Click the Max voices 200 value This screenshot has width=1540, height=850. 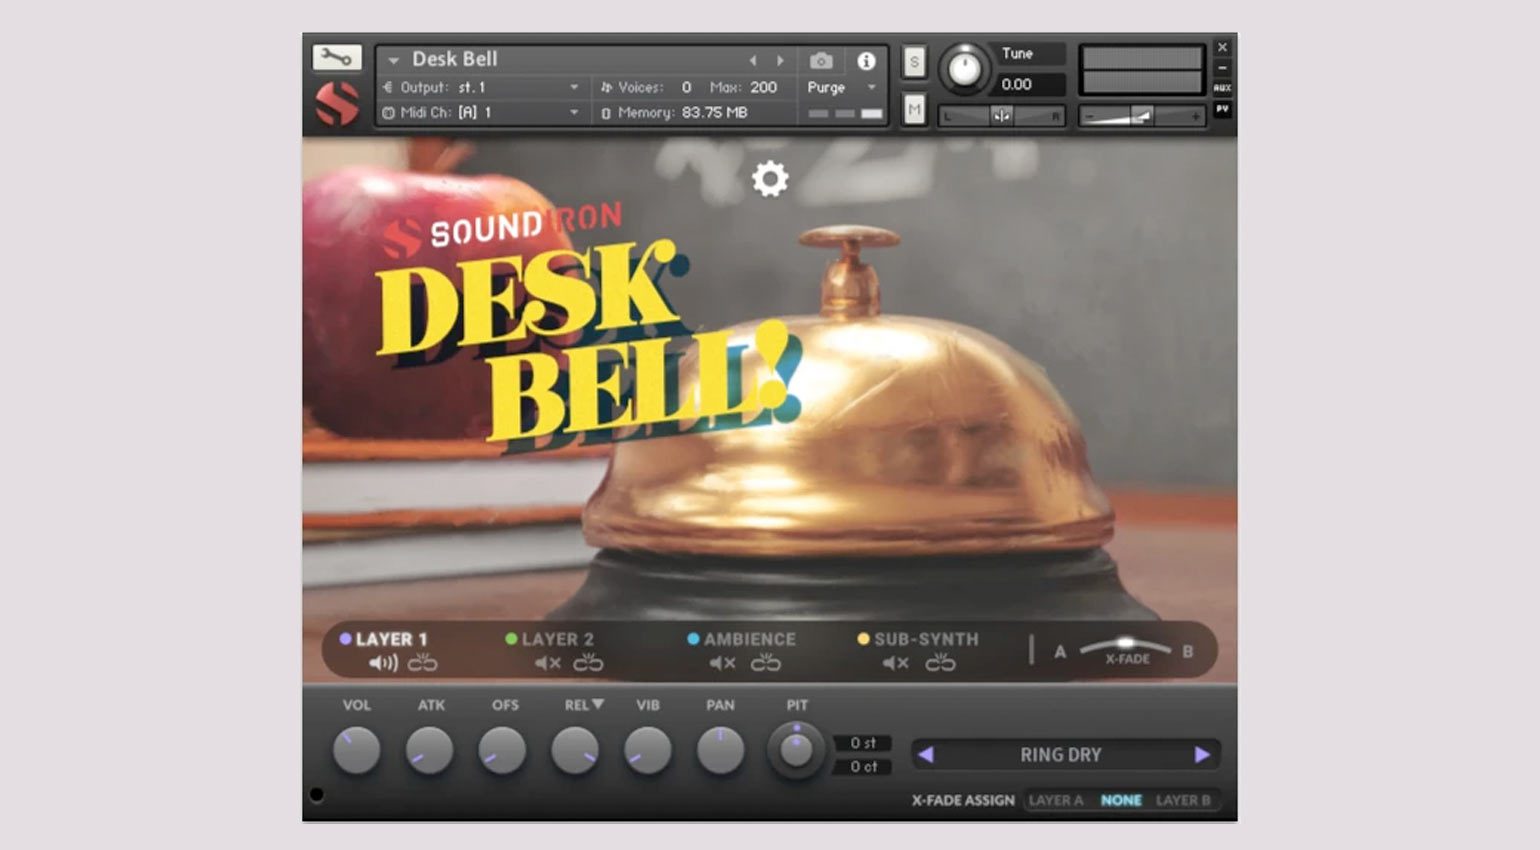[764, 87]
